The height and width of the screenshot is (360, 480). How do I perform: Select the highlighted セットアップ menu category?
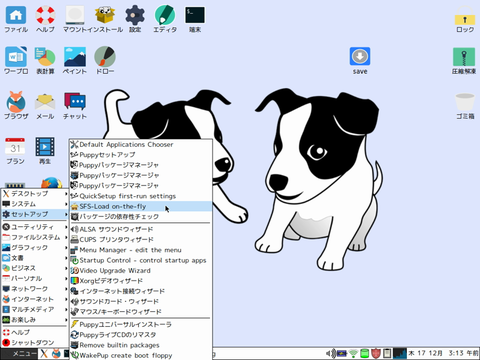click(35, 214)
